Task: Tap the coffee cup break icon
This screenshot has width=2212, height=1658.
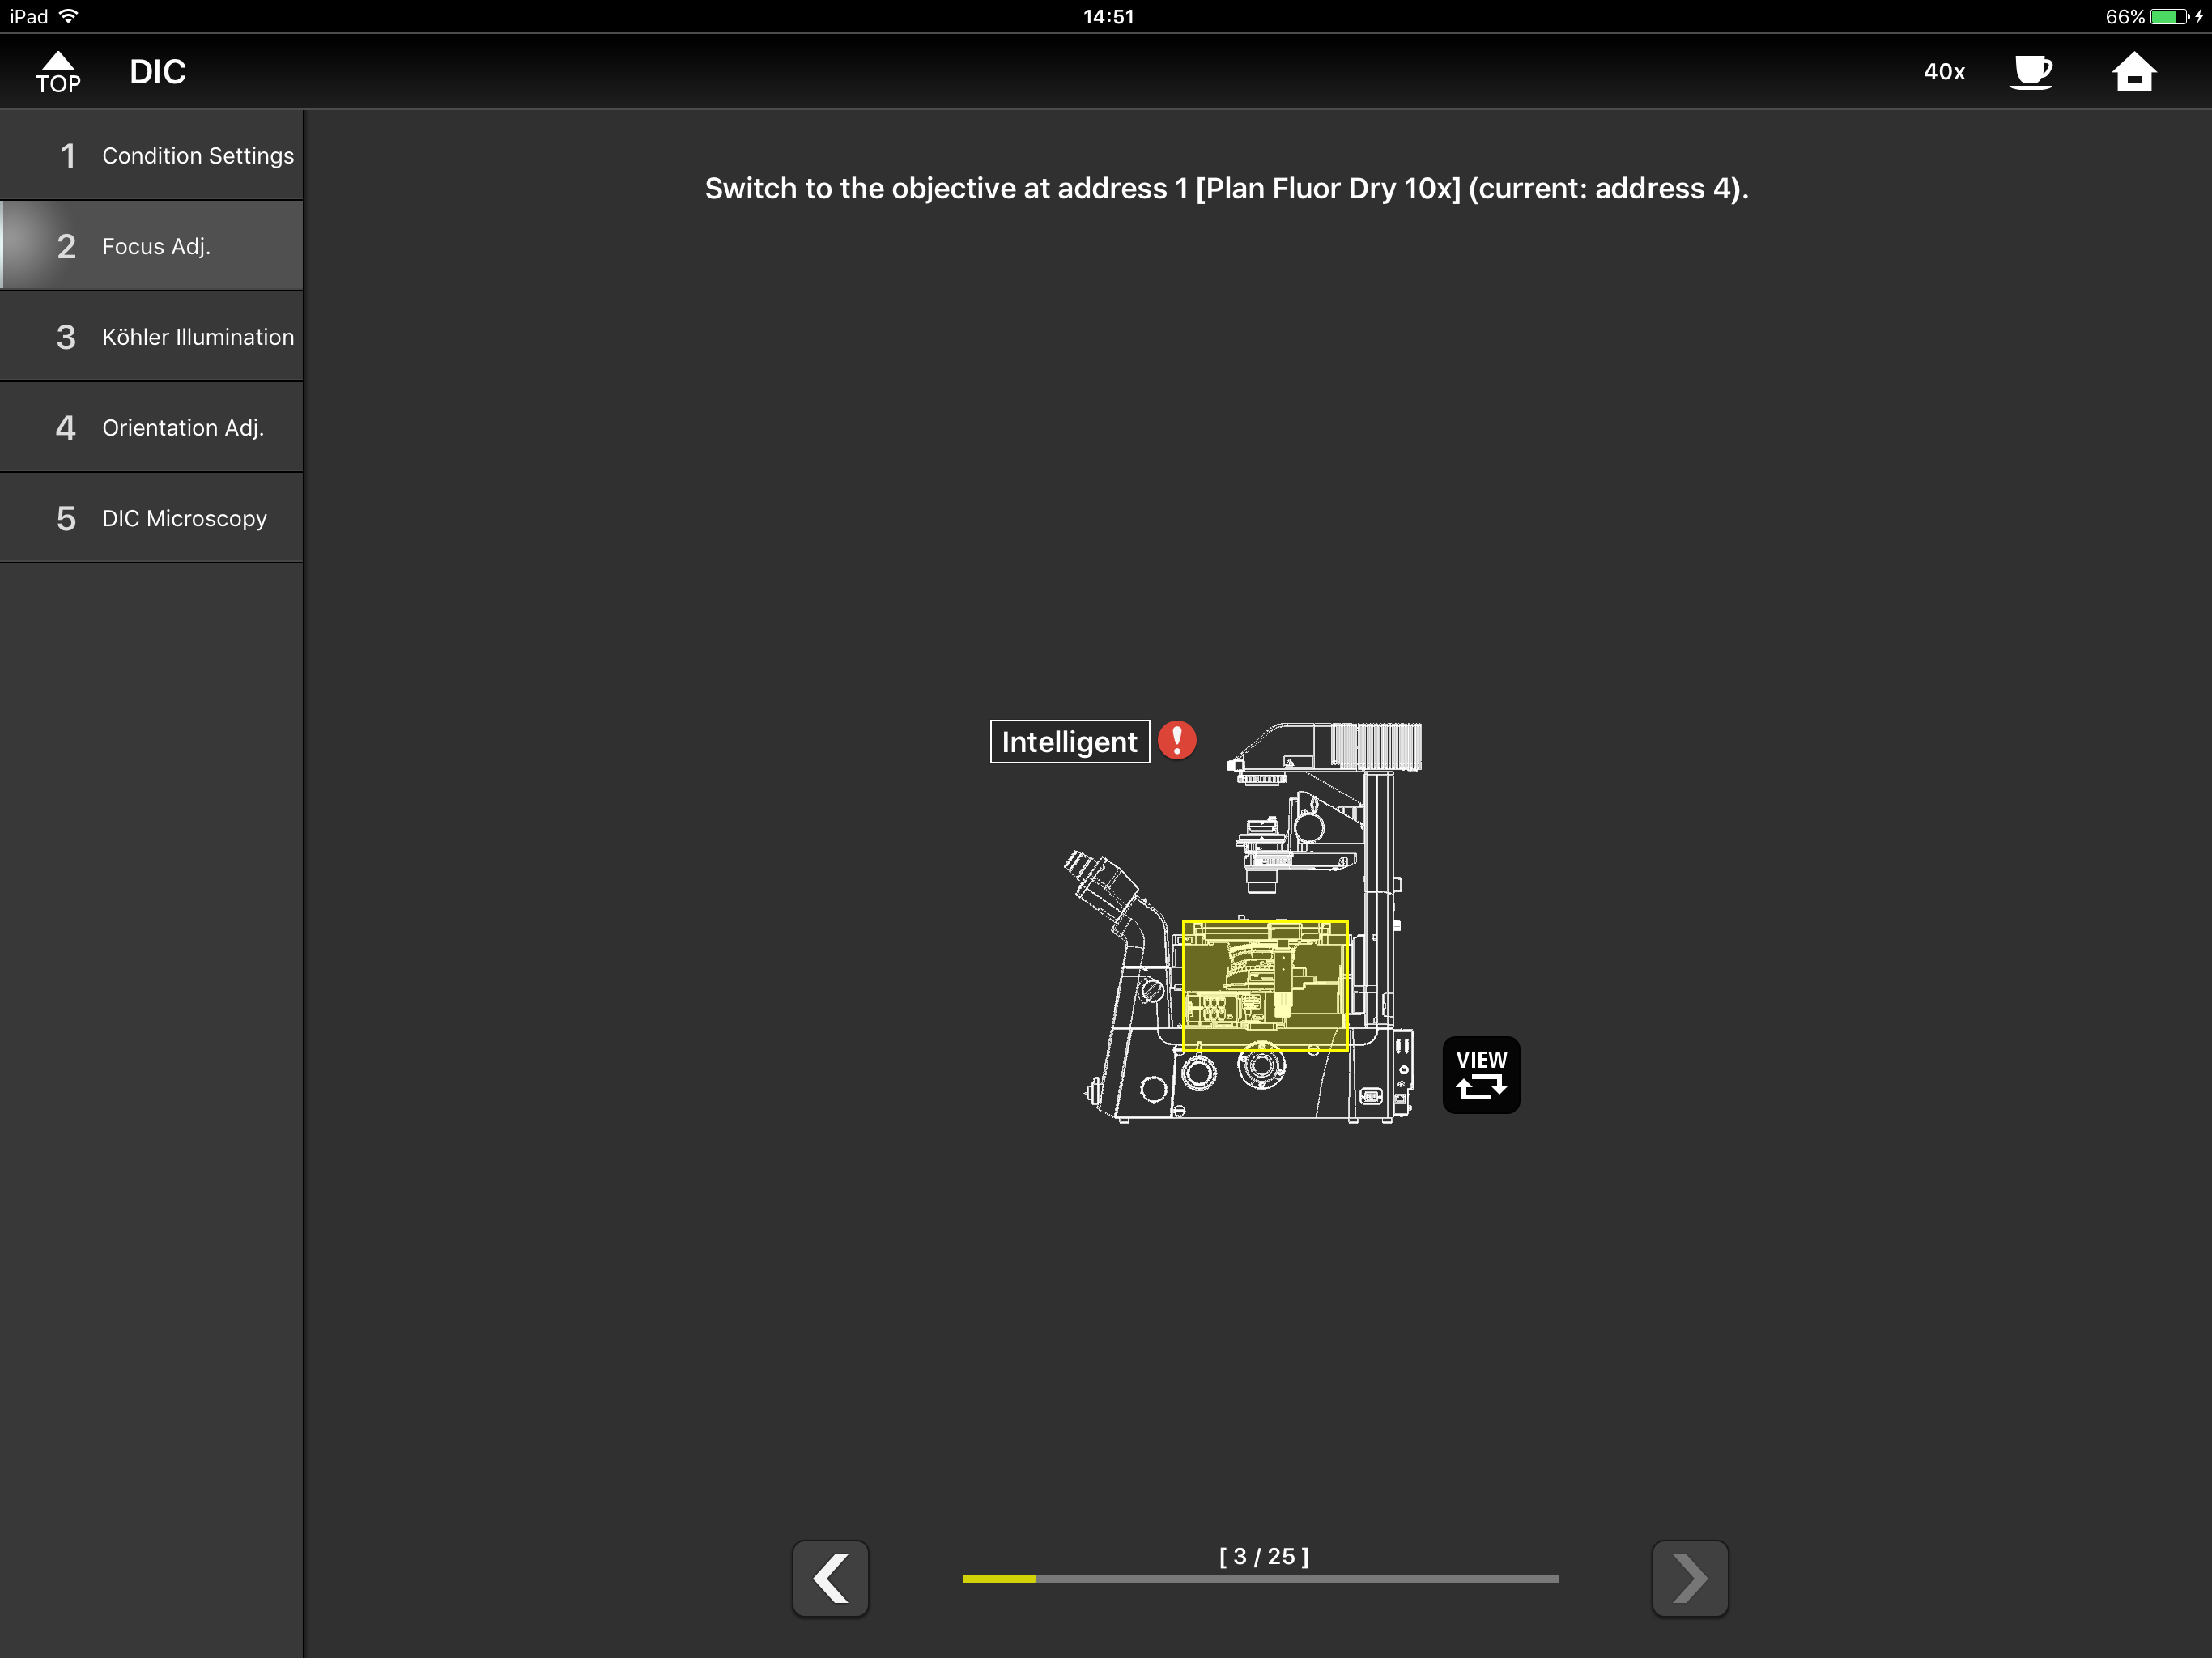Action: point(2031,72)
